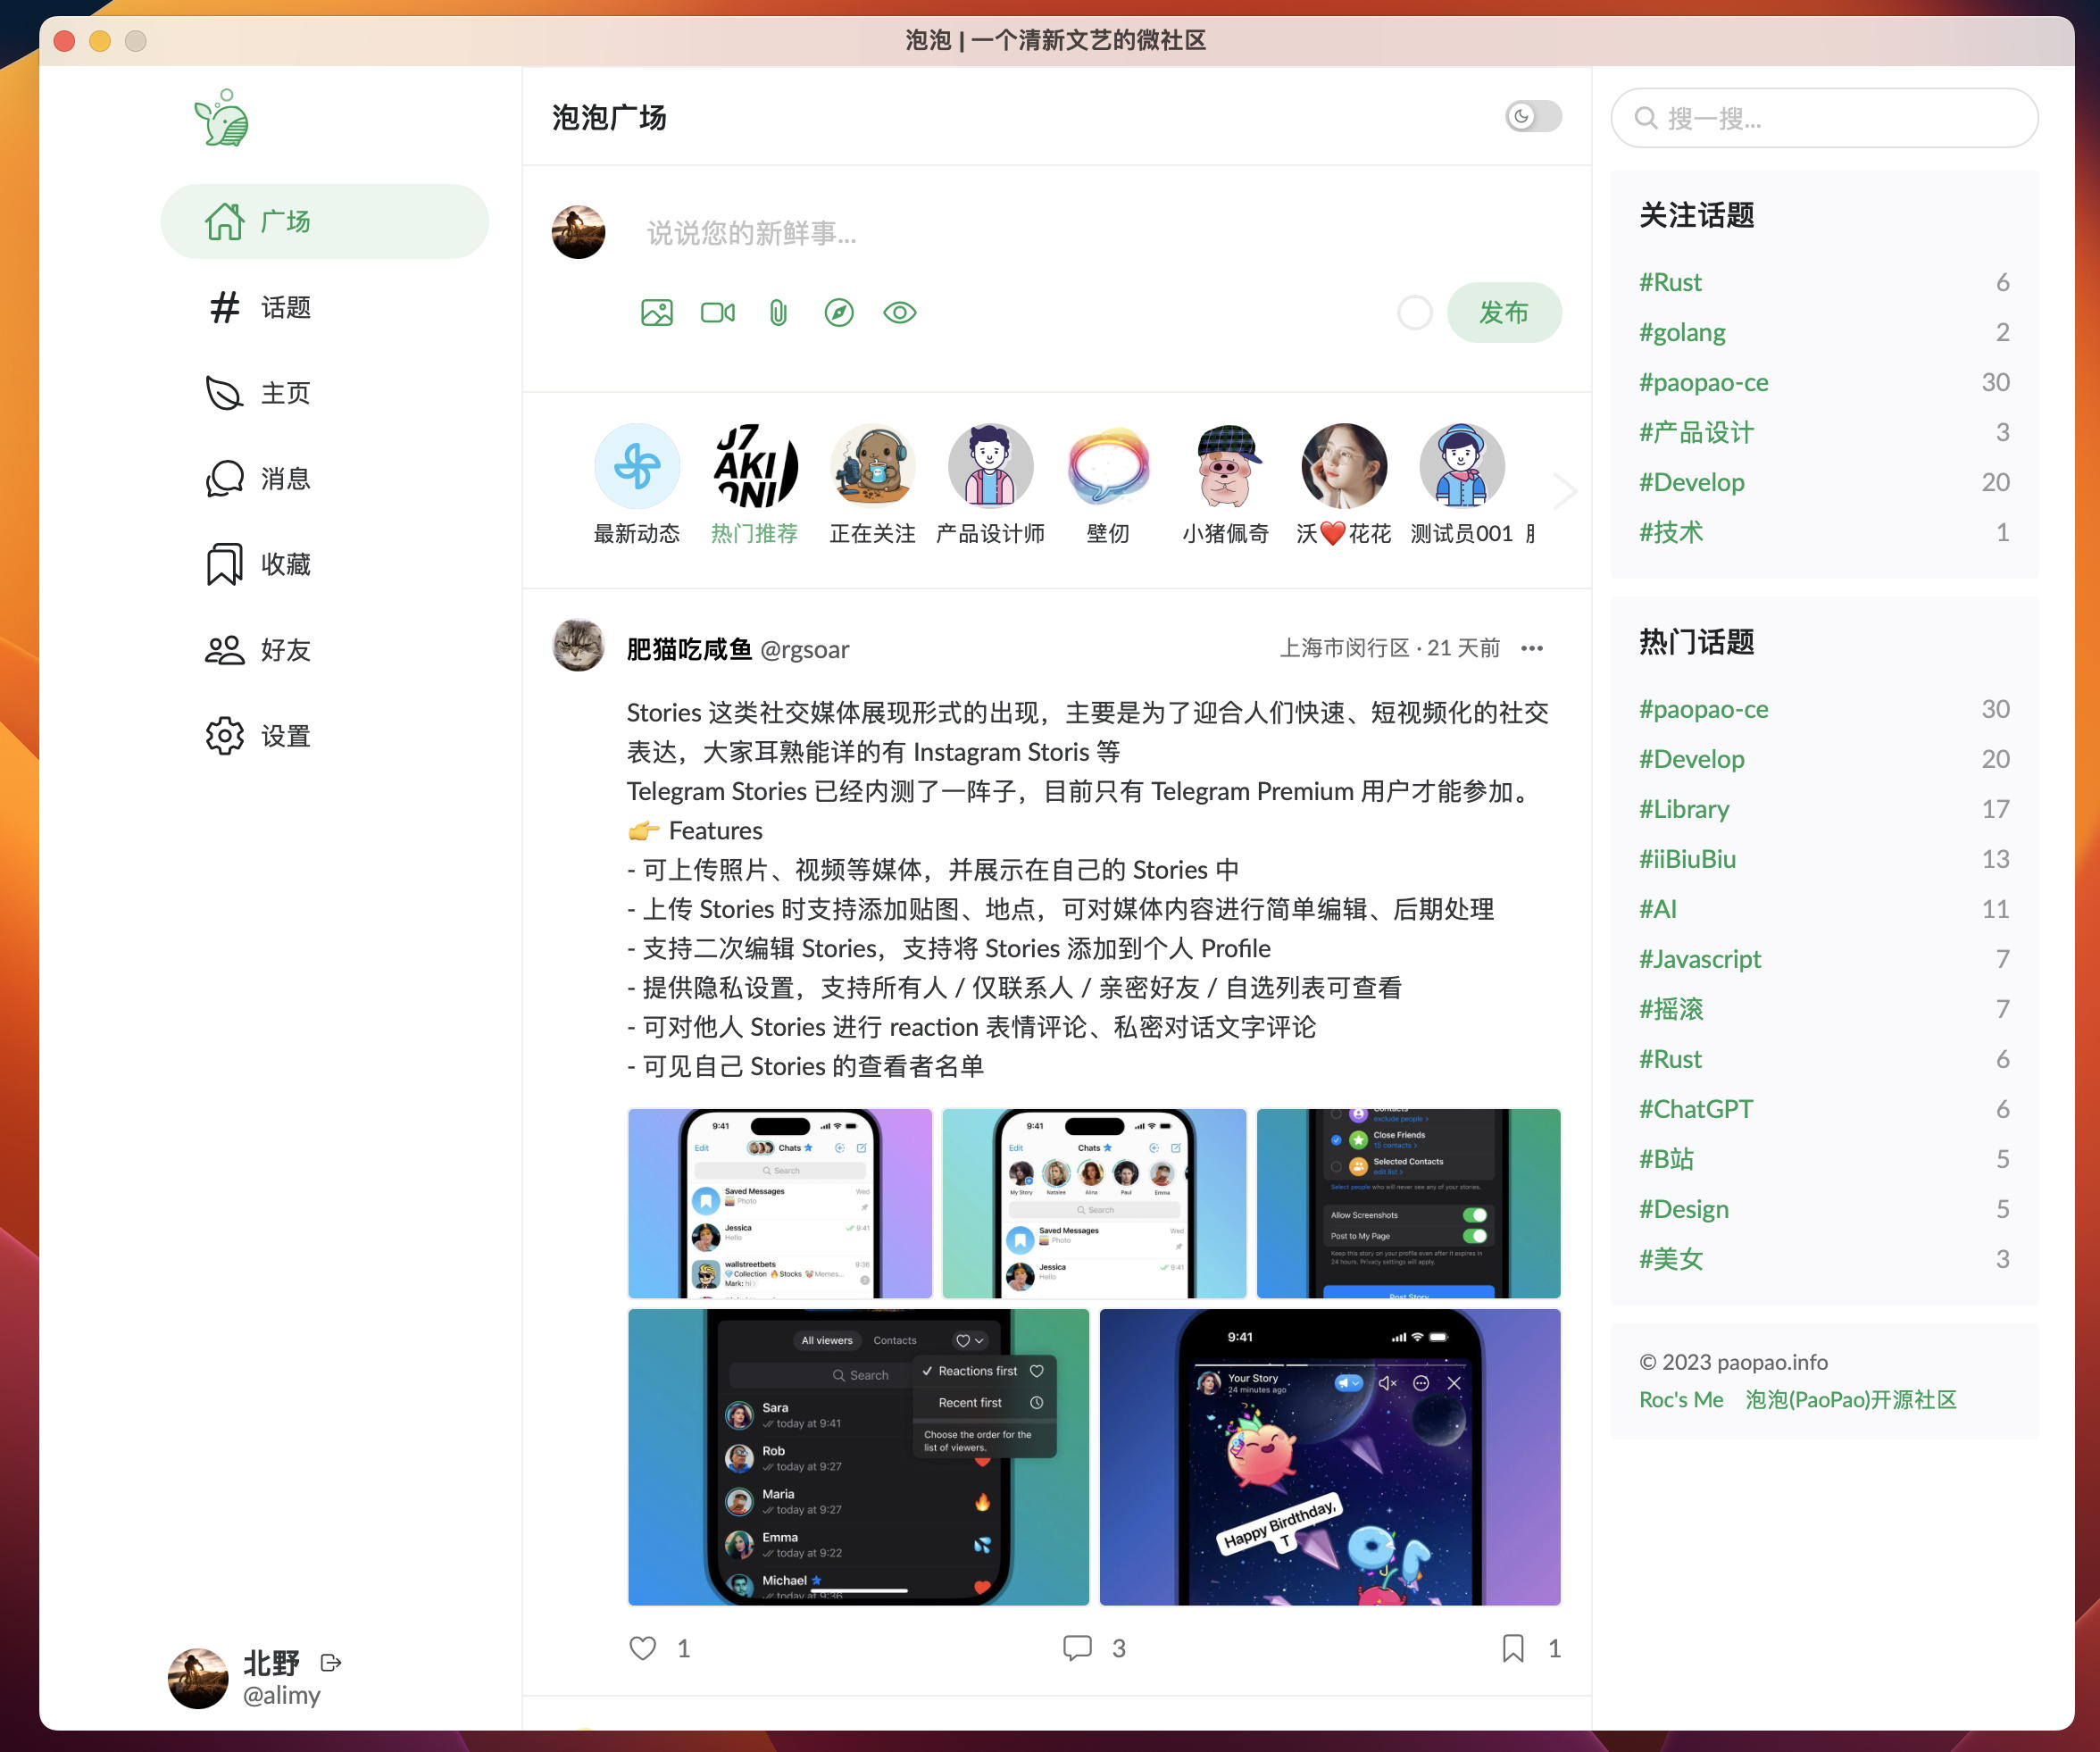The width and height of the screenshot is (2100, 1752).
Task: Click #paopao-ce trending topic link
Action: coord(1707,706)
